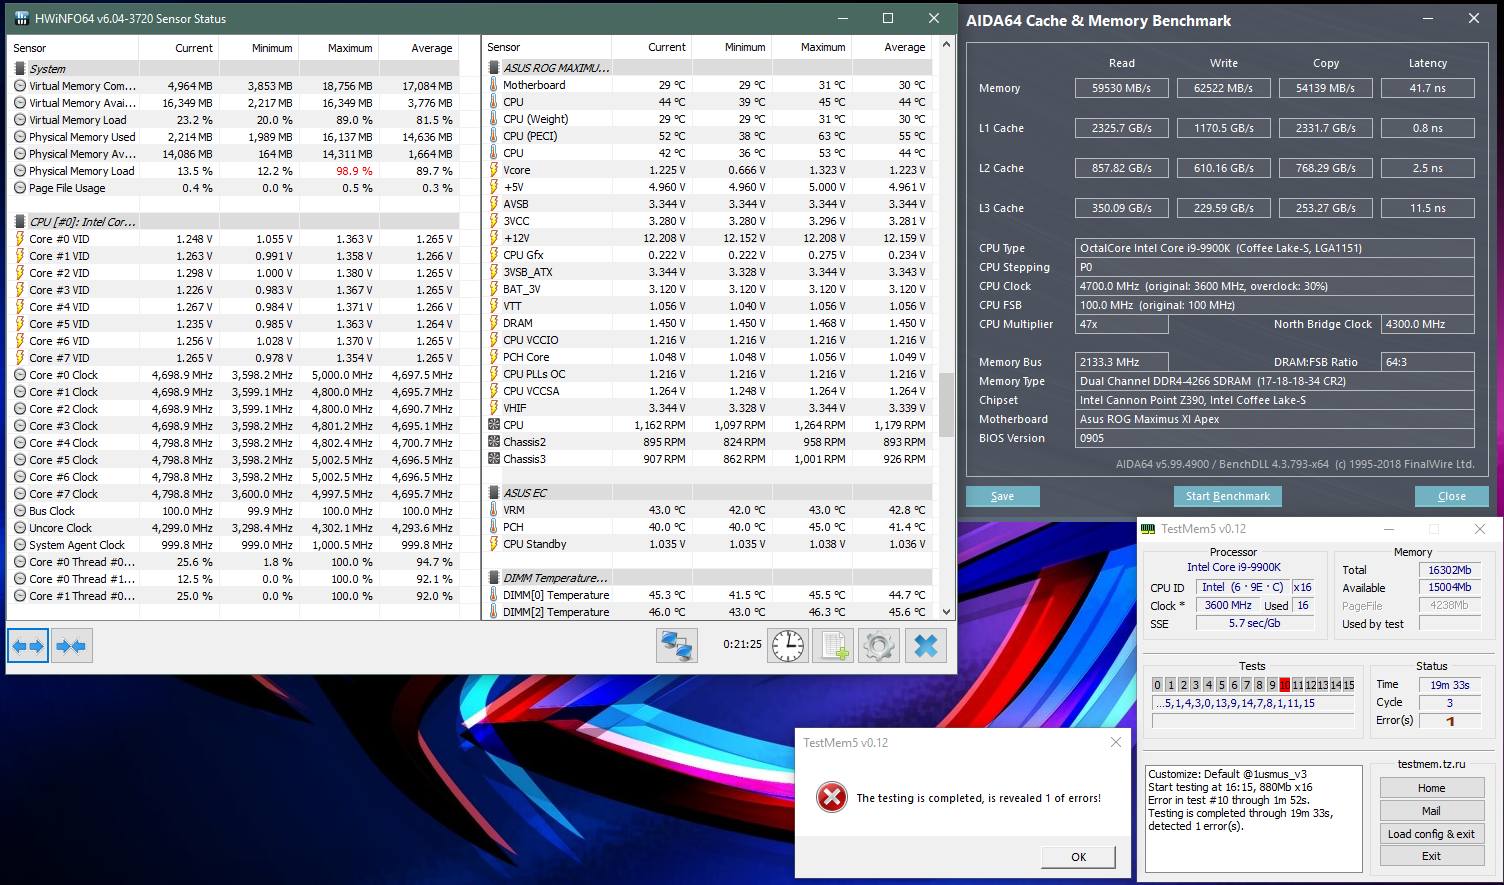The width and height of the screenshot is (1504, 885).
Task: Click the lightning icon beside Core #0 VID
Action: [x=20, y=239]
